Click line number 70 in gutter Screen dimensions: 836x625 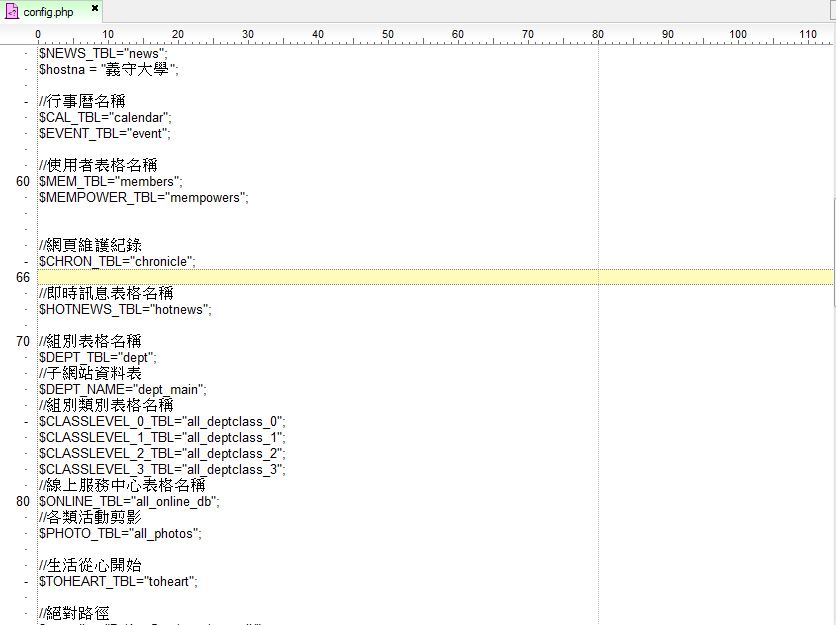tap(23, 341)
